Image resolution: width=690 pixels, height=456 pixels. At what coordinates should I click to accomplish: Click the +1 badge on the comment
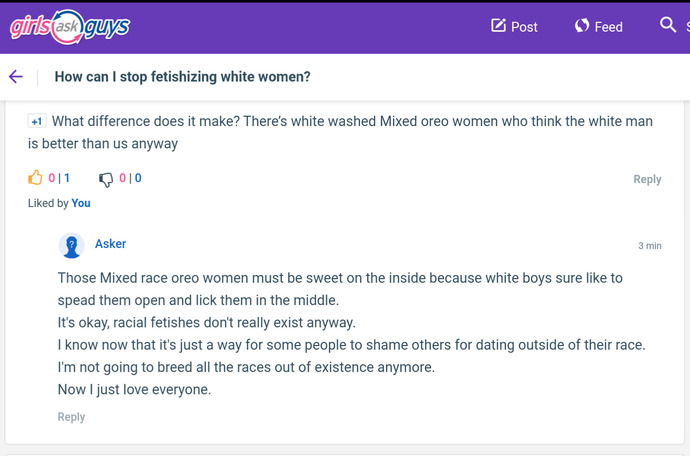[x=37, y=121]
